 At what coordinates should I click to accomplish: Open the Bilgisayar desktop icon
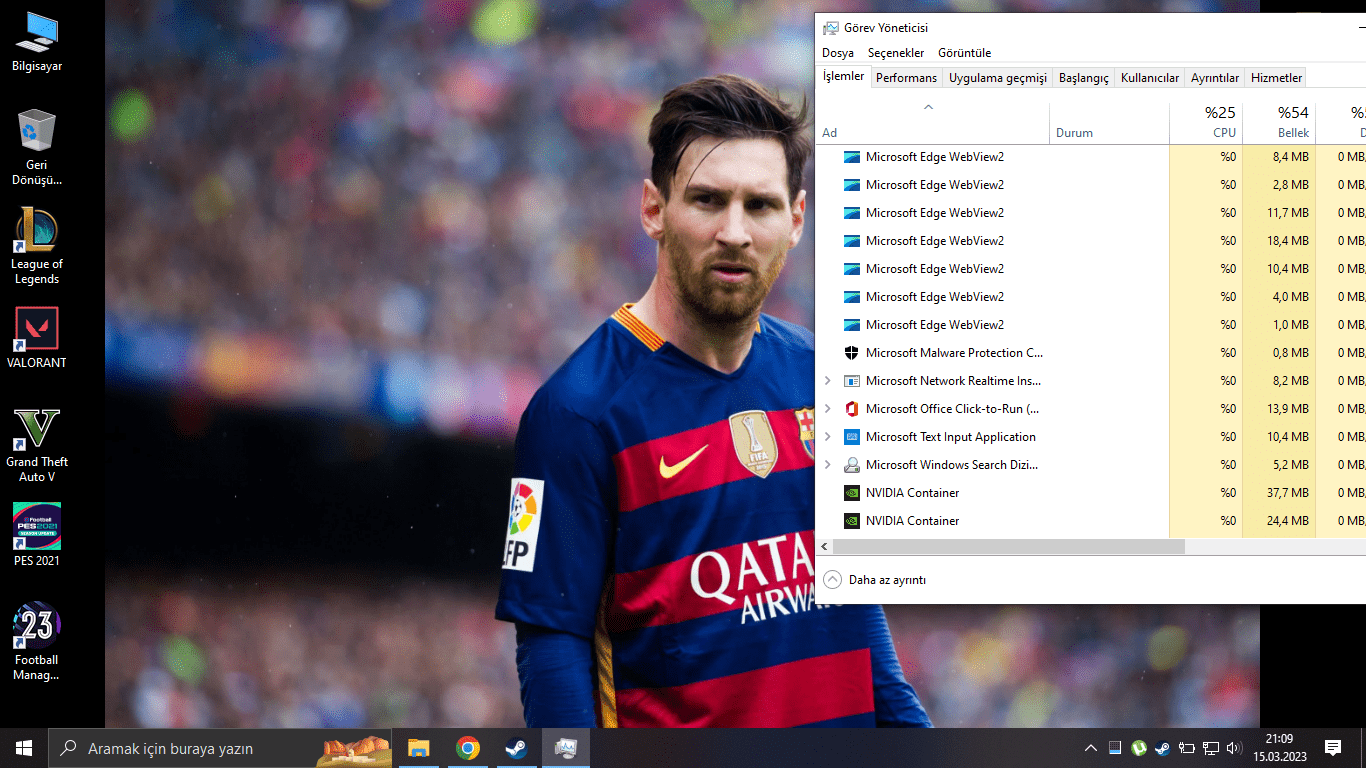point(37,42)
